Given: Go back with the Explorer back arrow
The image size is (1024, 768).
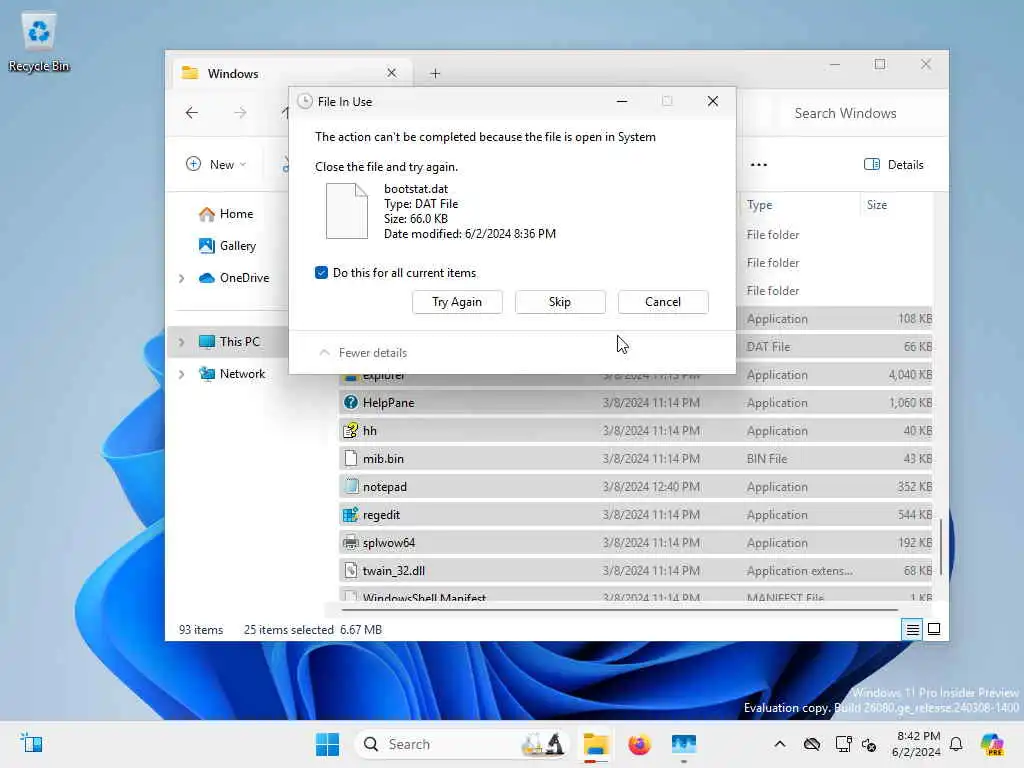Looking at the screenshot, I should [x=191, y=113].
